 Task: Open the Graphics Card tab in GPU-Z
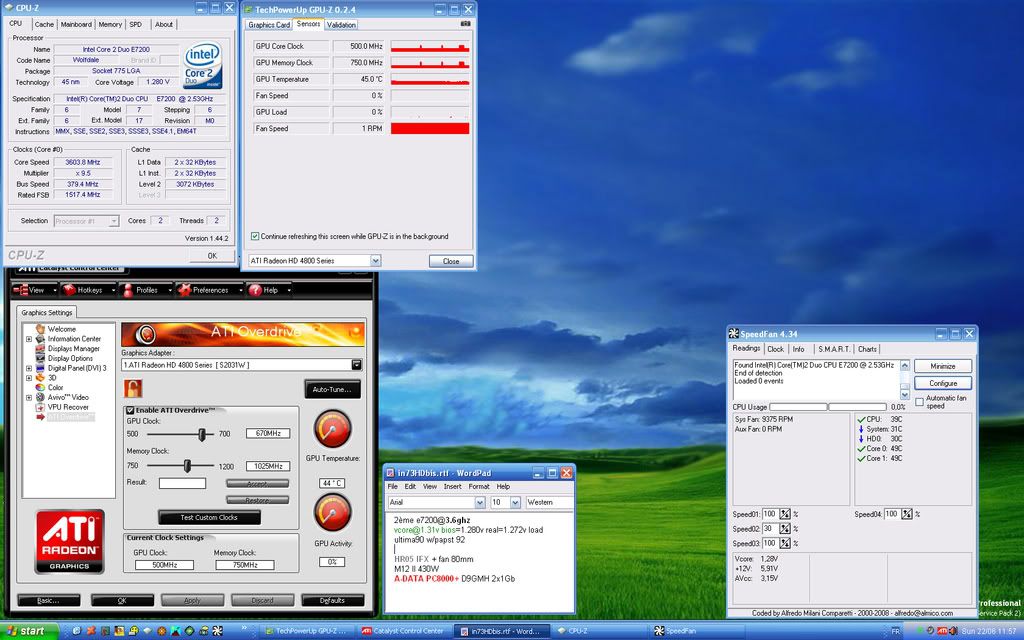click(x=269, y=24)
